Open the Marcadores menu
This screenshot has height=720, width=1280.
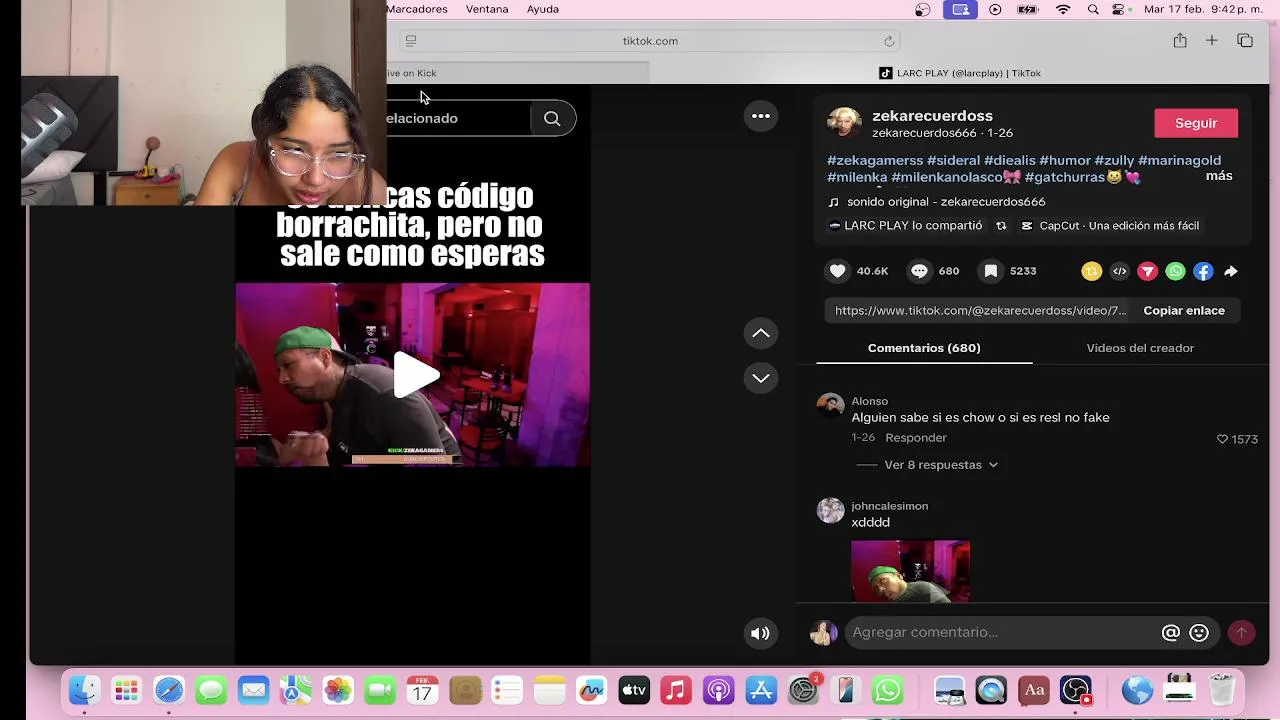click(x=417, y=9)
